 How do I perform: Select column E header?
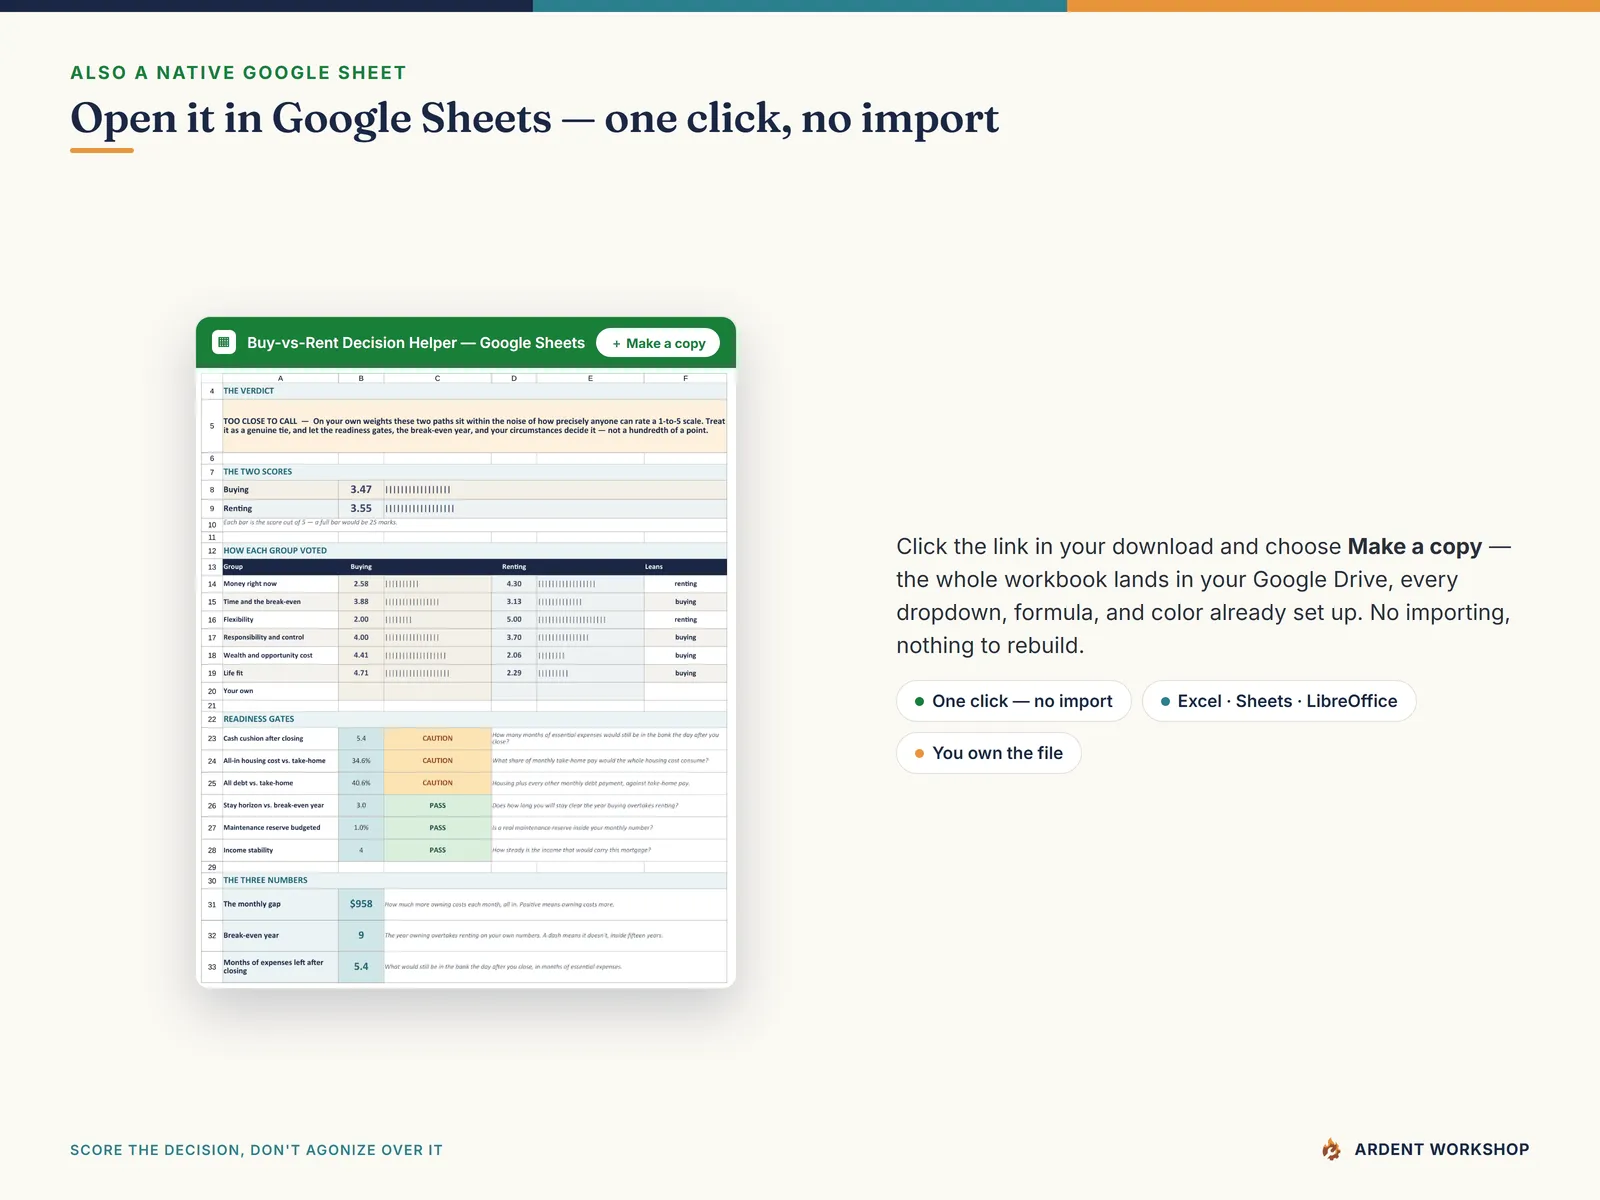click(x=590, y=378)
